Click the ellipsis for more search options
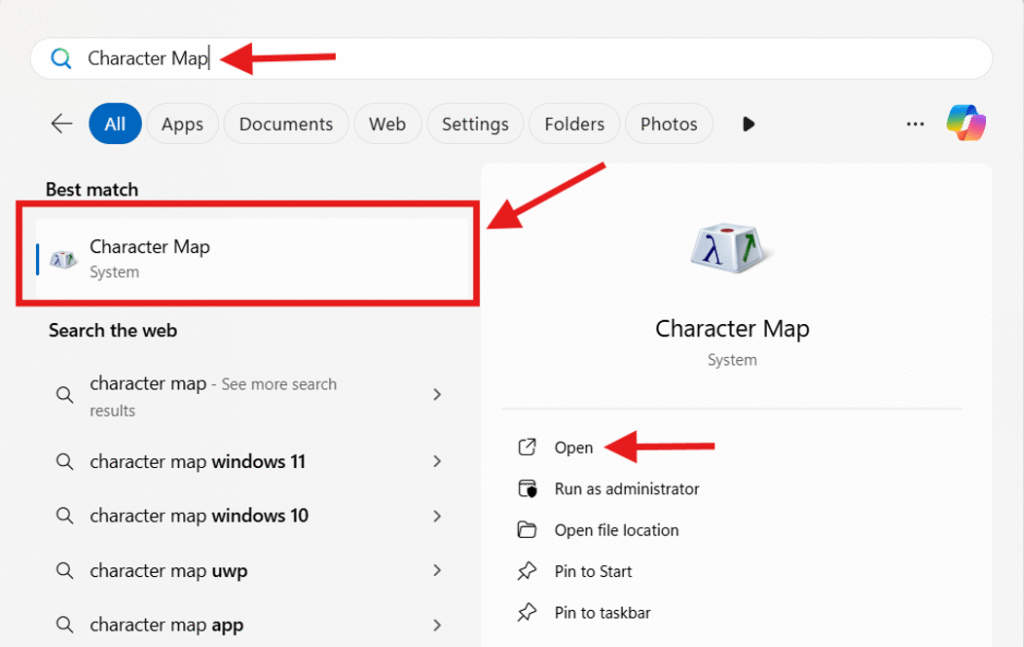1024x647 pixels. [x=915, y=123]
